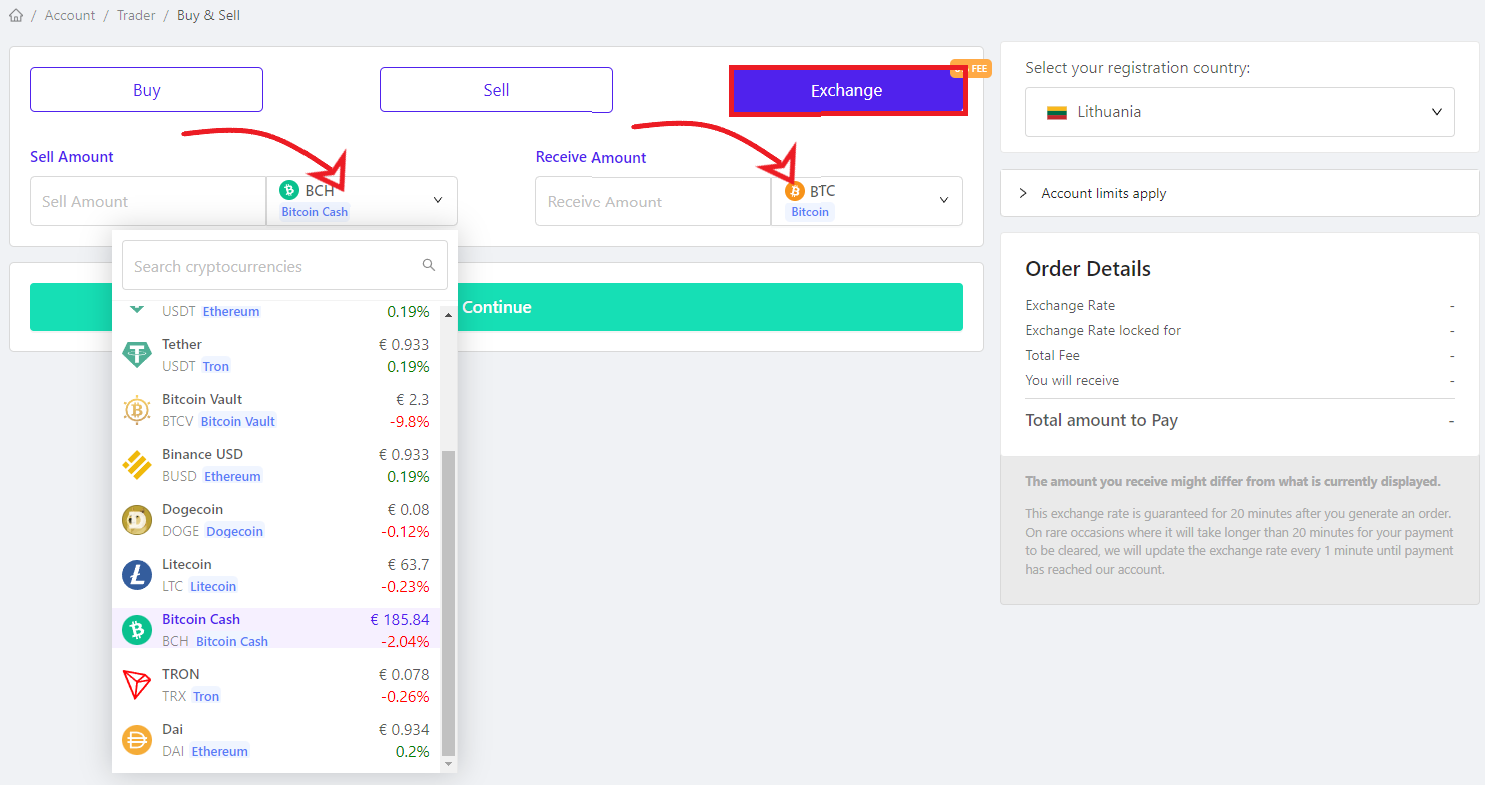
Task: Click the Order Details heading
Action: click(x=1088, y=268)
